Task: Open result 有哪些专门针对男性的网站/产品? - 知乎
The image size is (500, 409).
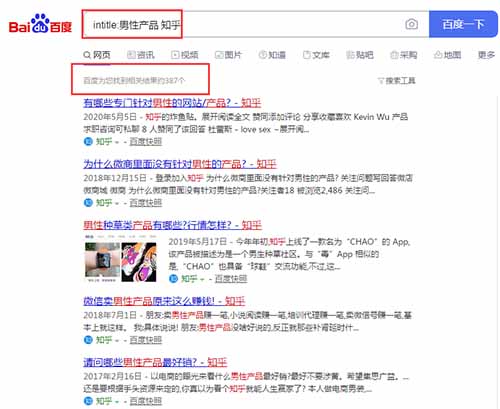Action: point(172,103)
